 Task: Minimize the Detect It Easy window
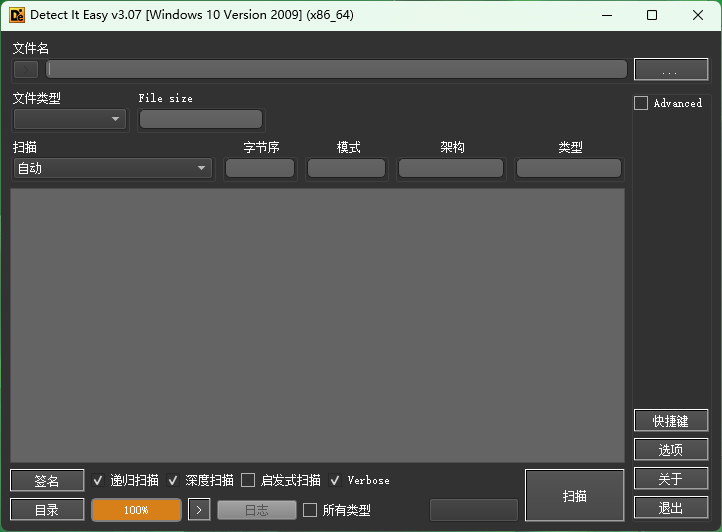607,15
